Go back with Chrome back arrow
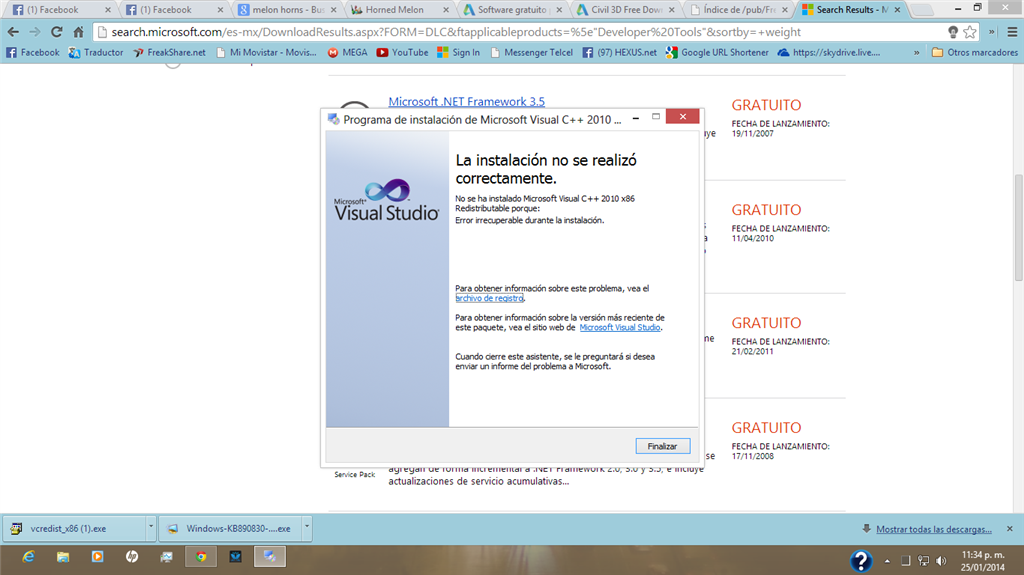The height and width of the screenshot is (575, 1024). [13, 32]
